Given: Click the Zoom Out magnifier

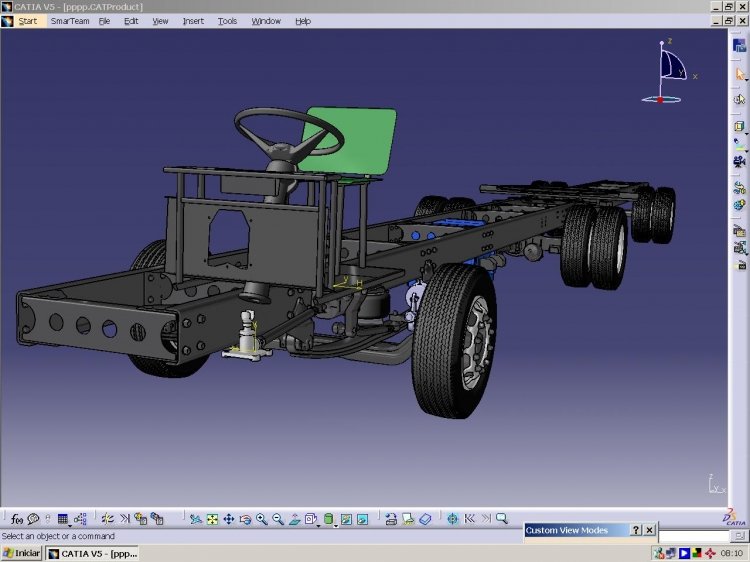Looking at the screenshot, I should coord(278,519).
